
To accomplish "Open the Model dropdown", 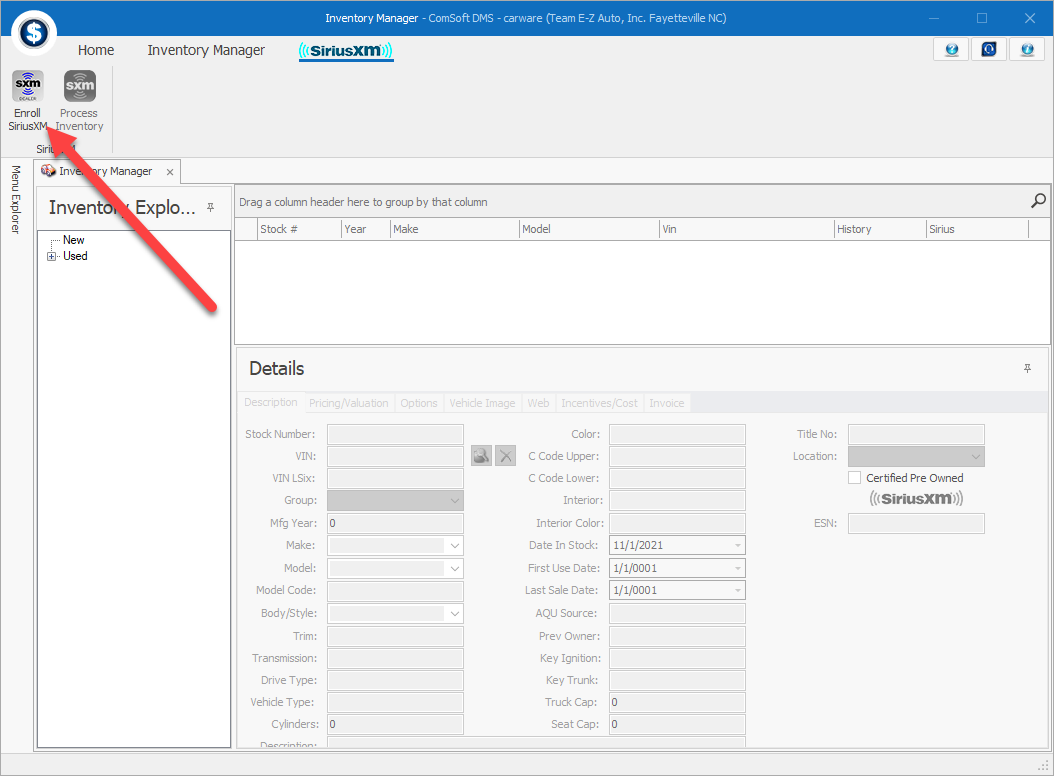I will tap(455, 568).
